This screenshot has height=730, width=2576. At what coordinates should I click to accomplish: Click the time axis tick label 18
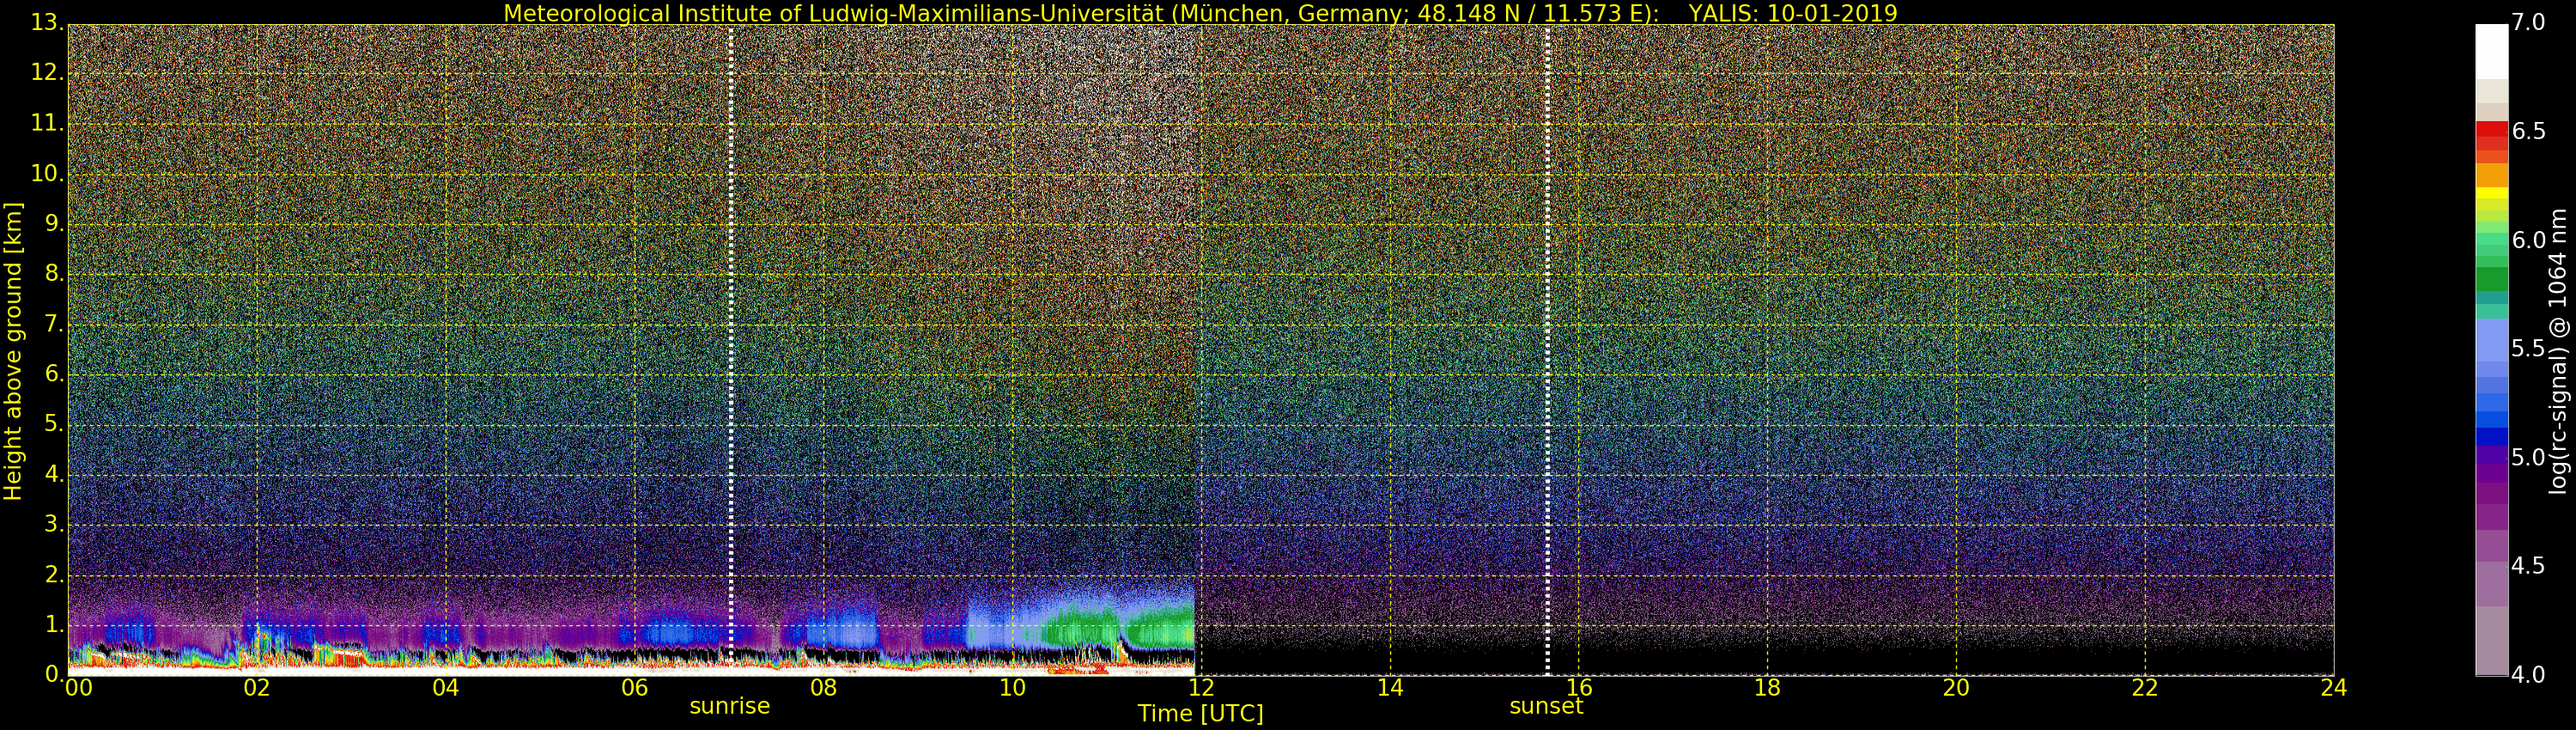[x=1768, y=688]
